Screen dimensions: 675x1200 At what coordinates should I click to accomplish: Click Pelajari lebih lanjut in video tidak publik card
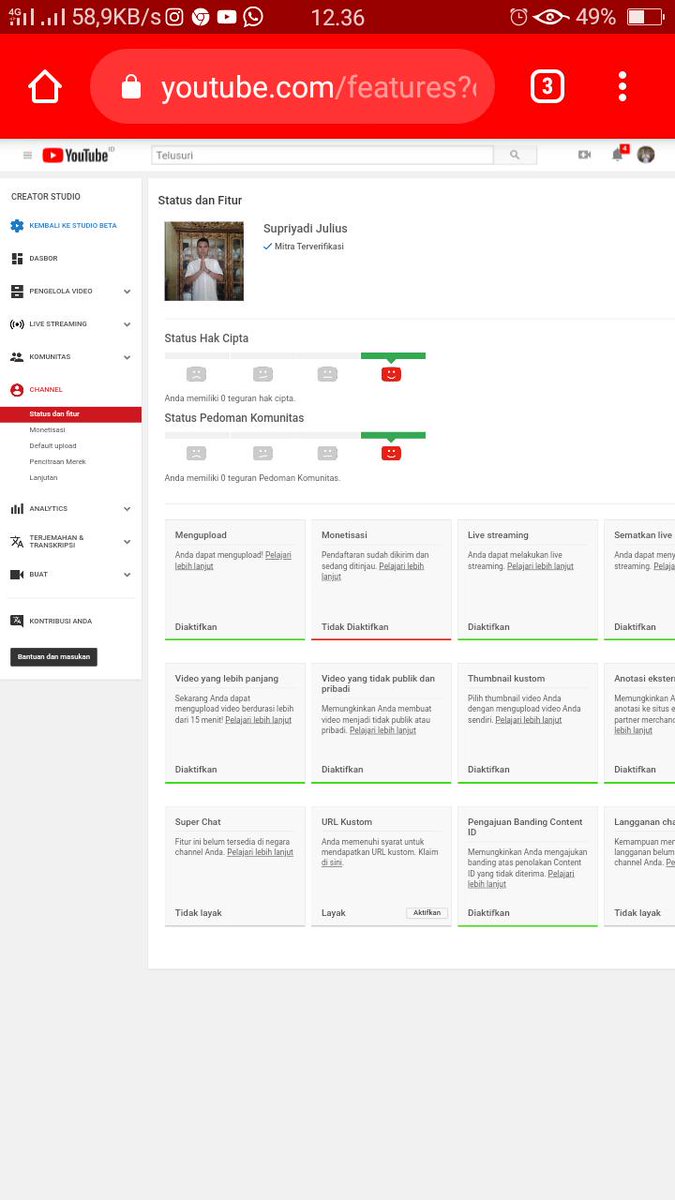(x=383, y=731)
